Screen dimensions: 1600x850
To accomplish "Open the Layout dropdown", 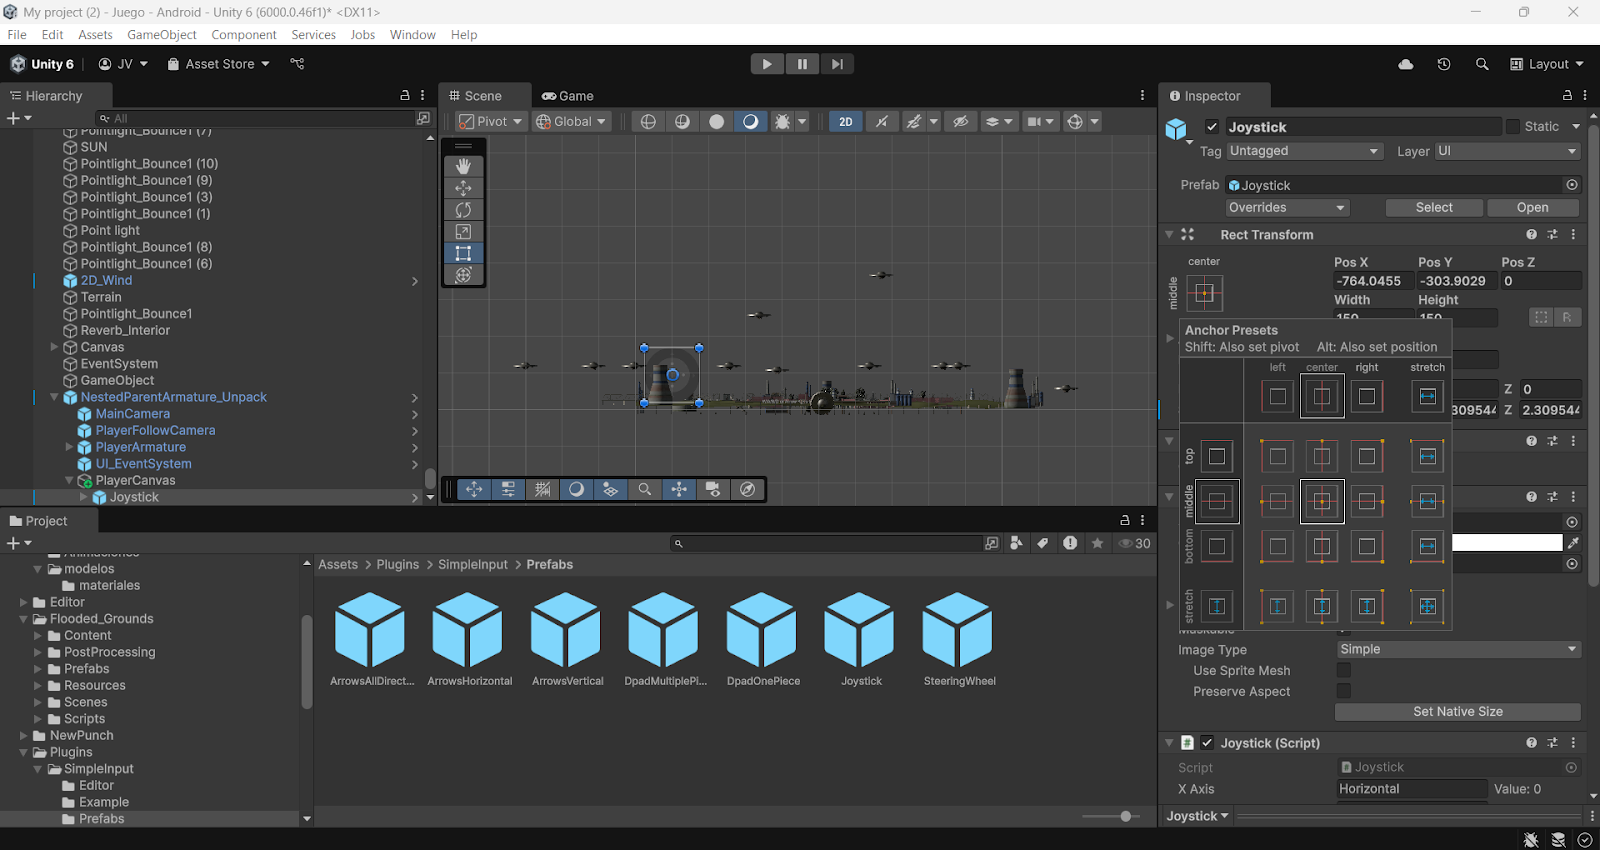I will click(x=1546, y=64).
